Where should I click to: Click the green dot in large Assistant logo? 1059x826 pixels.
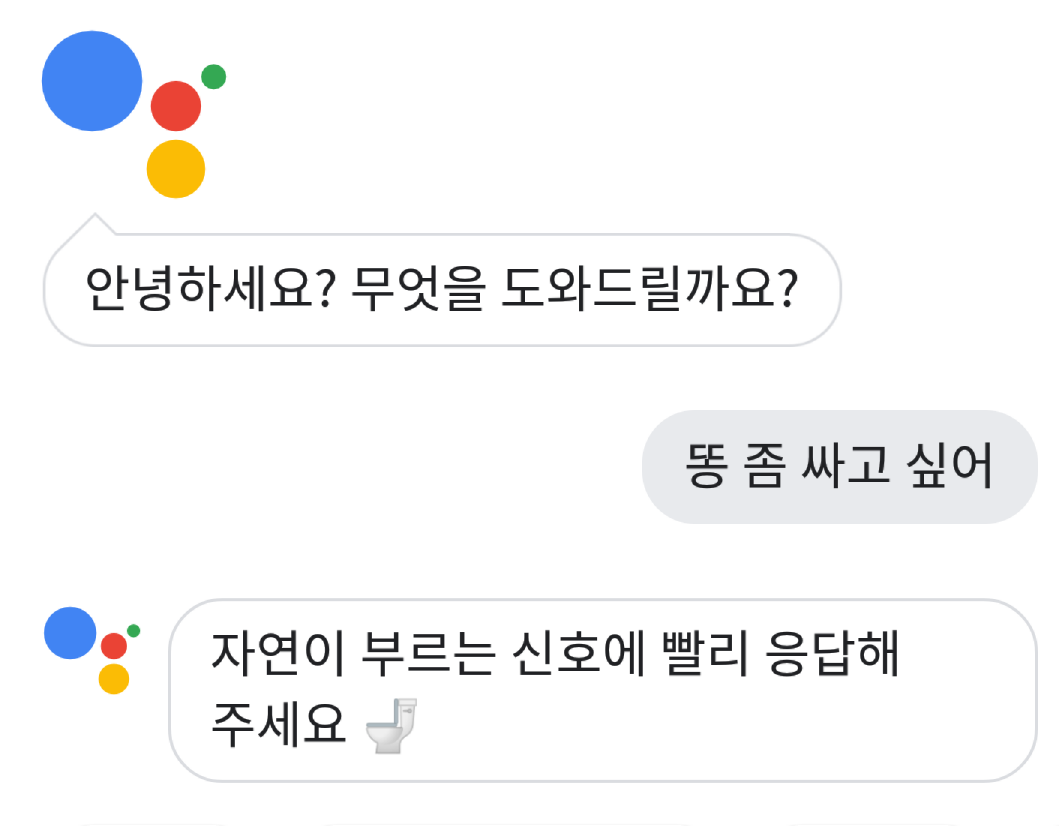[213, 76]
